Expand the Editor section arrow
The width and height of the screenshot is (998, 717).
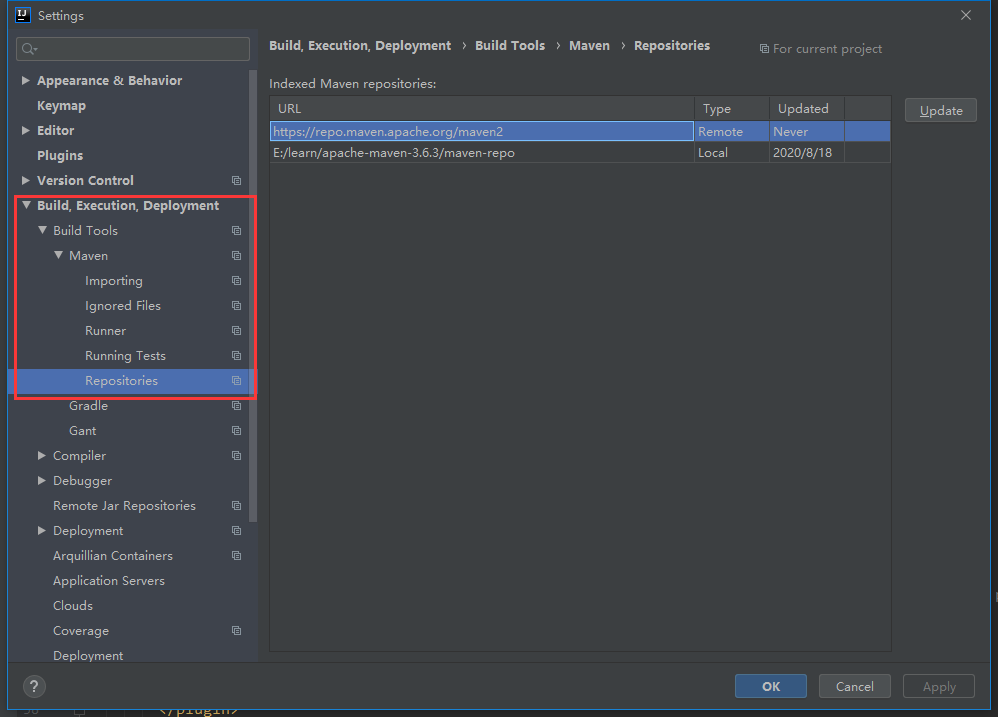(x=25, y=130)
